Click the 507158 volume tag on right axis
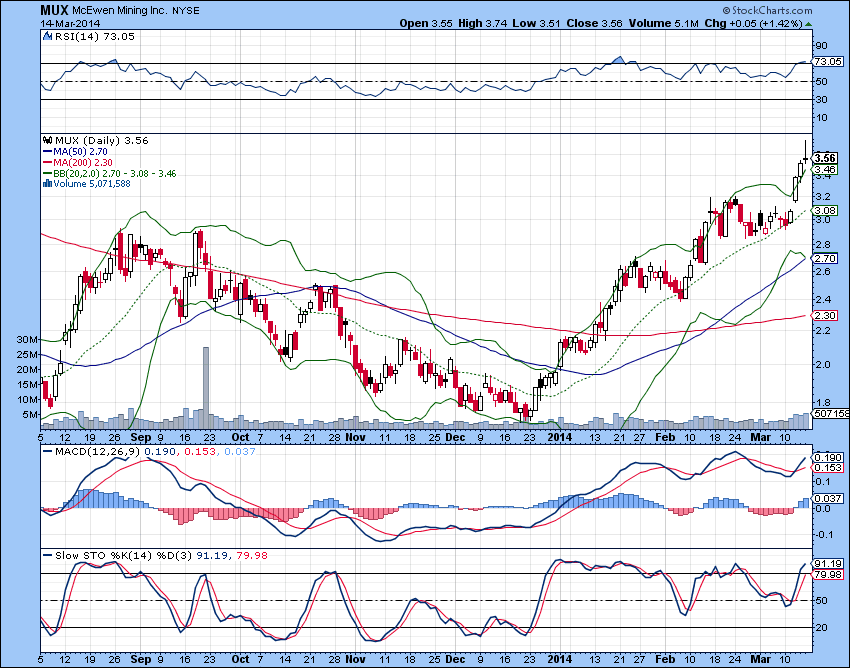Viewport: 850px width, 668px height. click(x=832, y=413)
